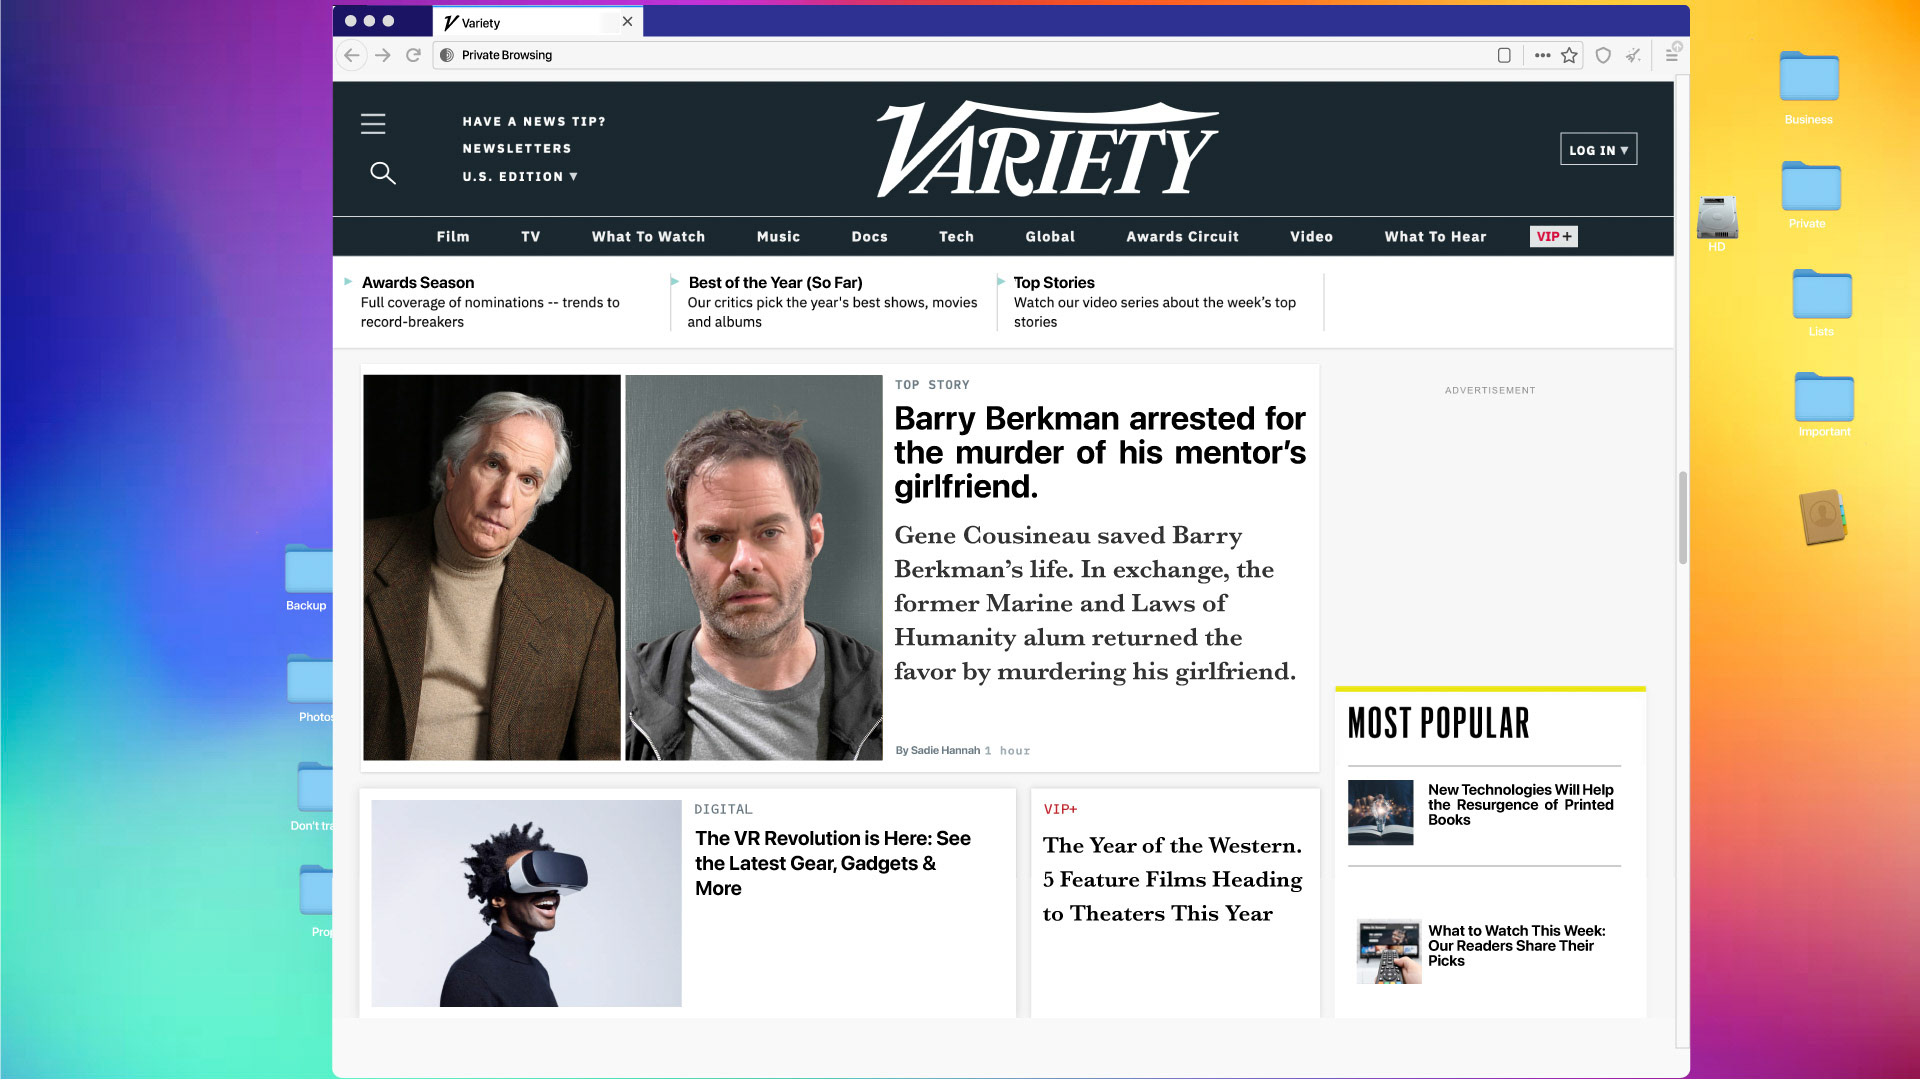Click the search magnifier icon
1920x1080 pixels.
point(382,173)
